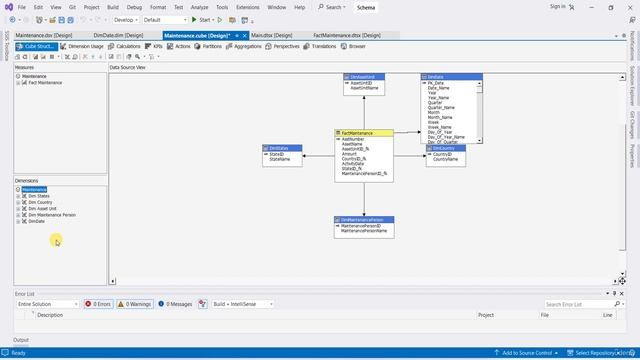Open the Edit menu
The height and width of the screenshot is (360, 640).
38,7
